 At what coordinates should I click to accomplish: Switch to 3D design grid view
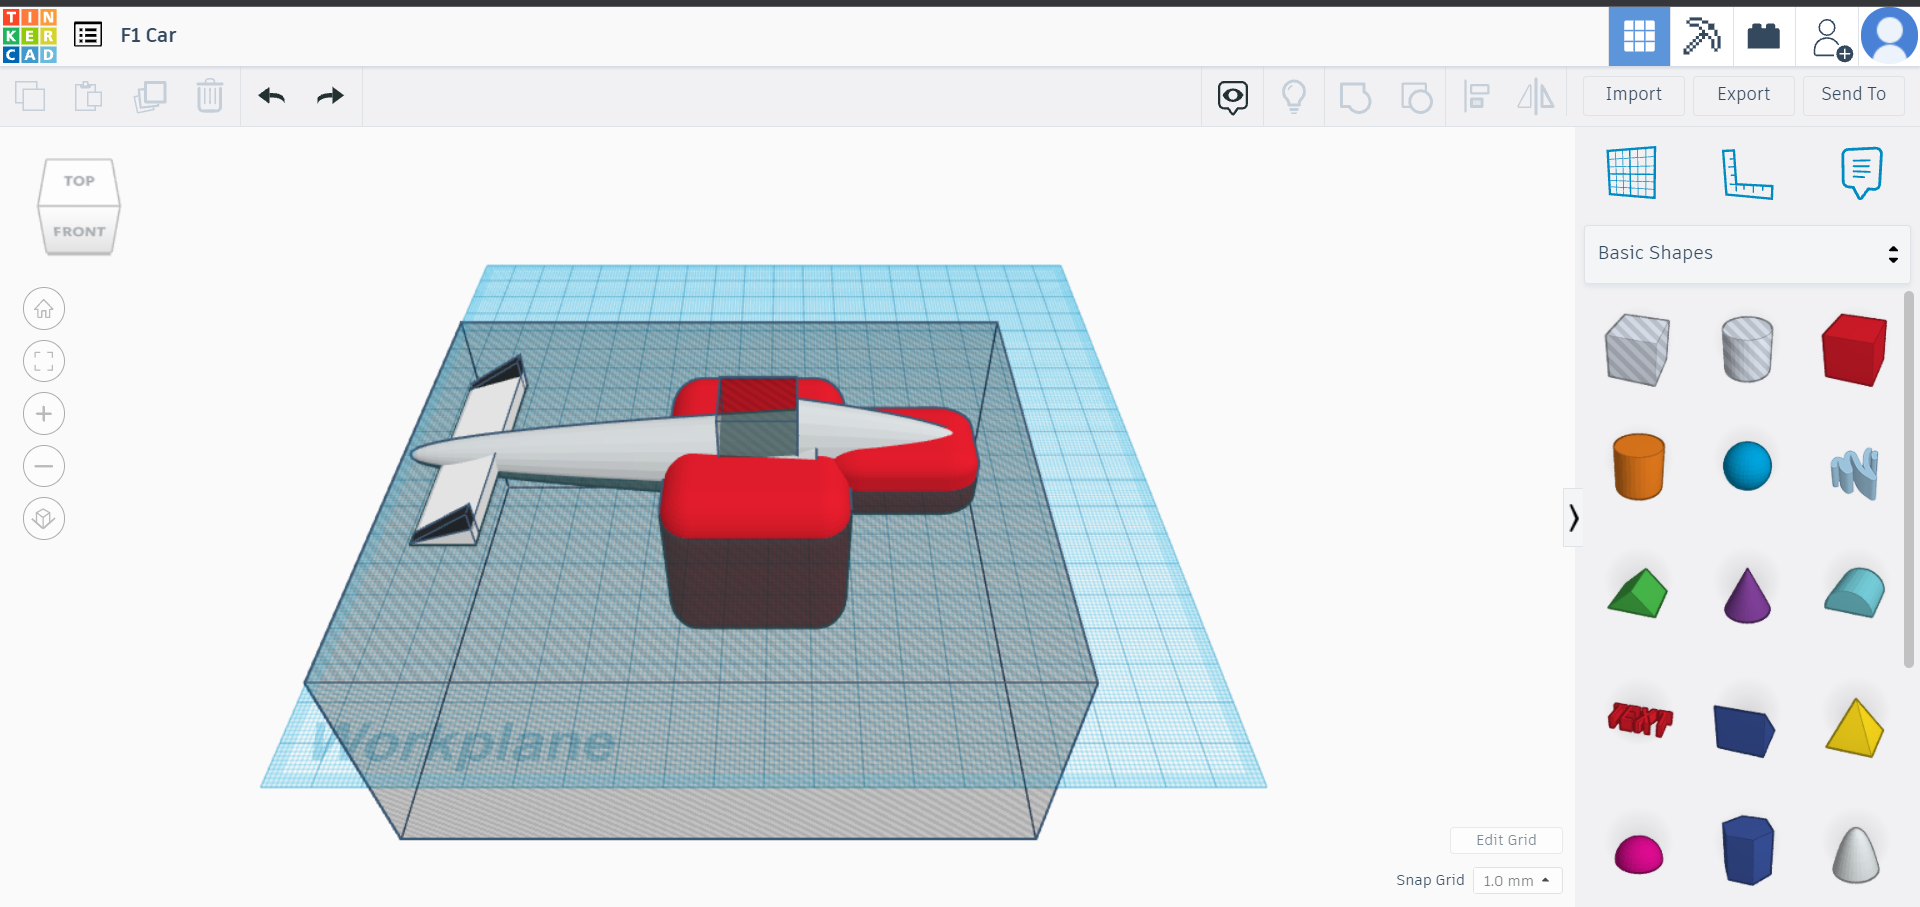(x=1639, y=37)
